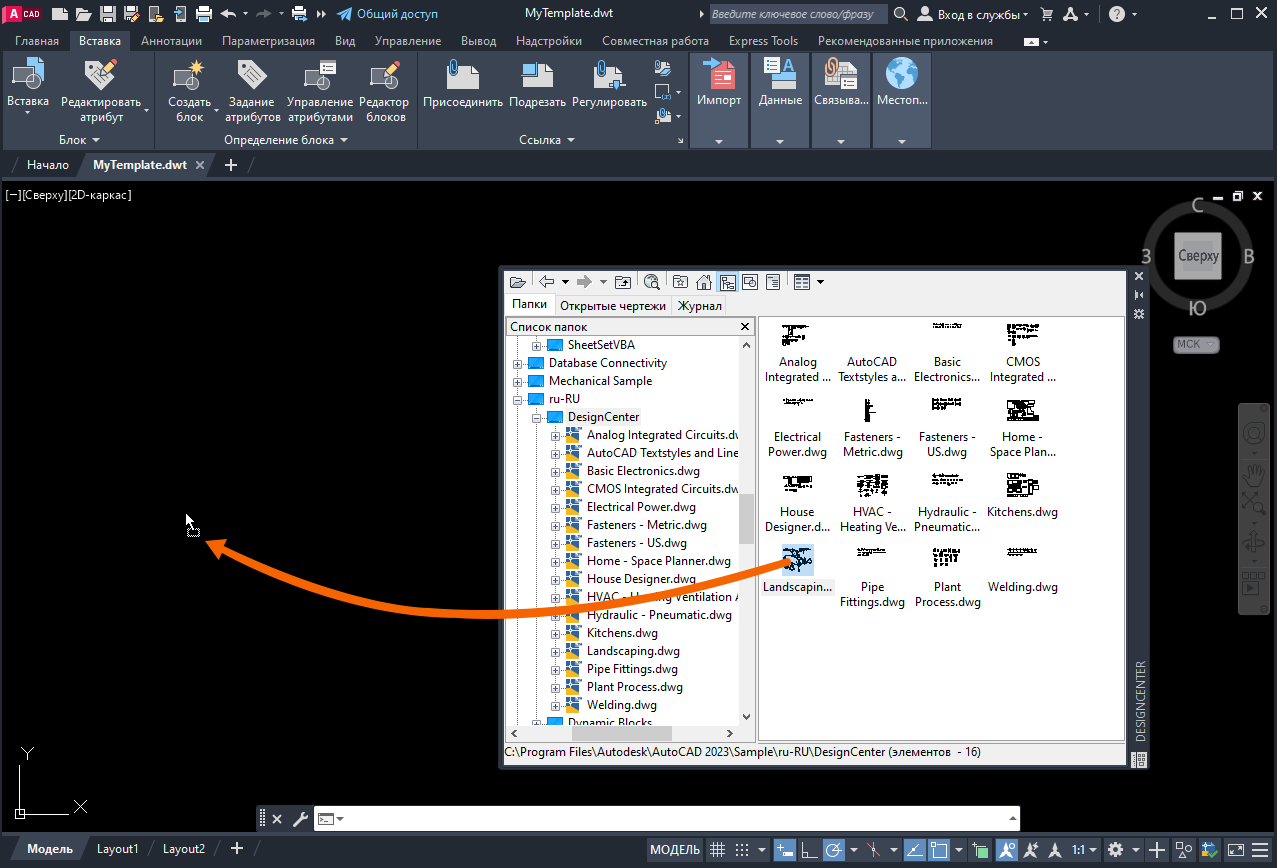1277x868 pixels.
Task: Expand Определение блока panel dropdown
Action: coord(286,140)
